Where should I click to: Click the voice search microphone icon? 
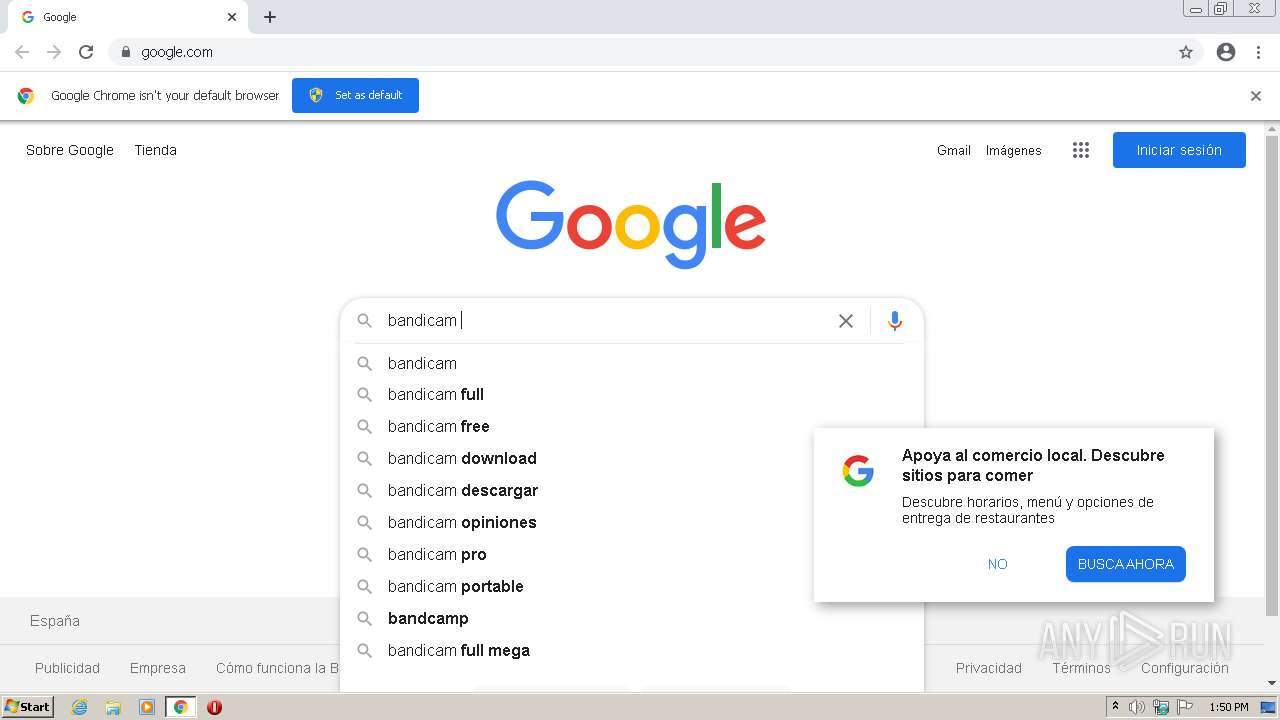(895, 321)
